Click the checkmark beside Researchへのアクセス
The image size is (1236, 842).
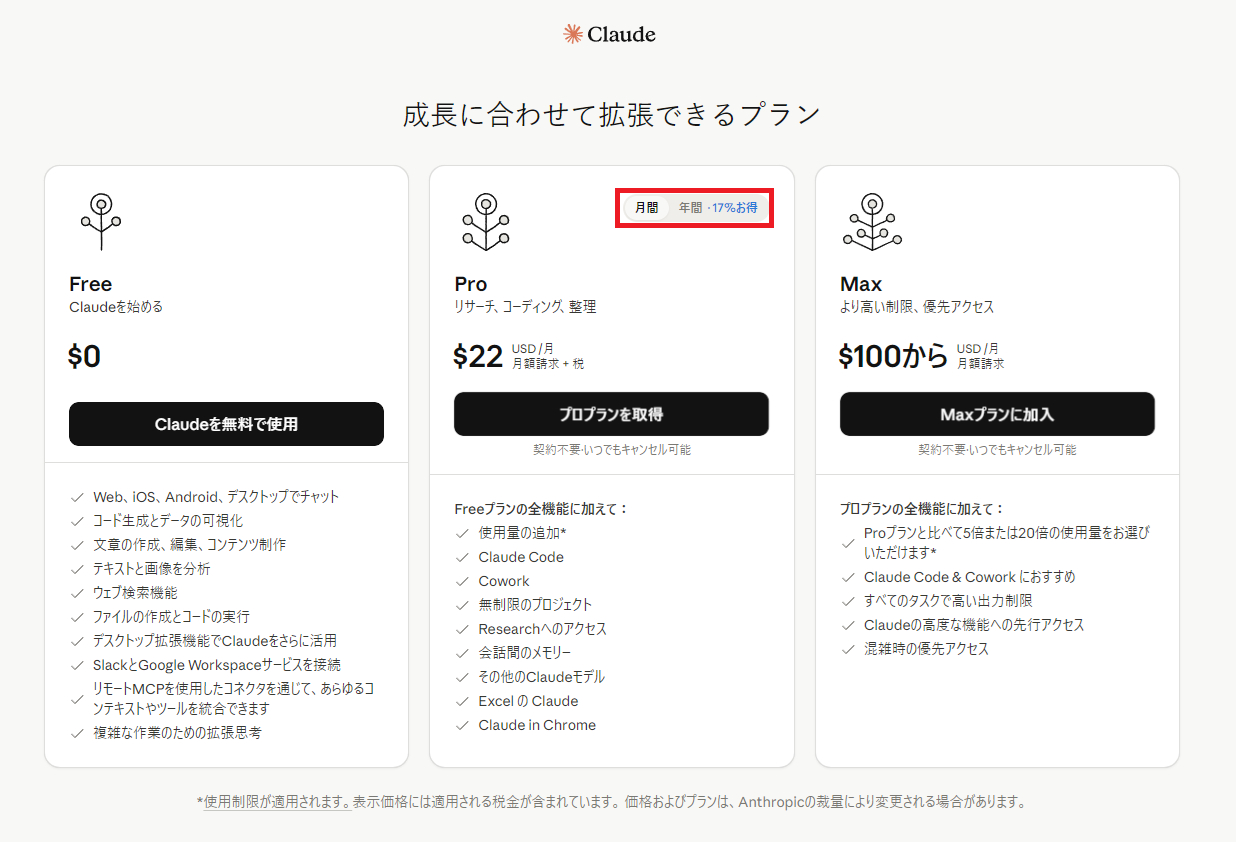tap(462, 629)
